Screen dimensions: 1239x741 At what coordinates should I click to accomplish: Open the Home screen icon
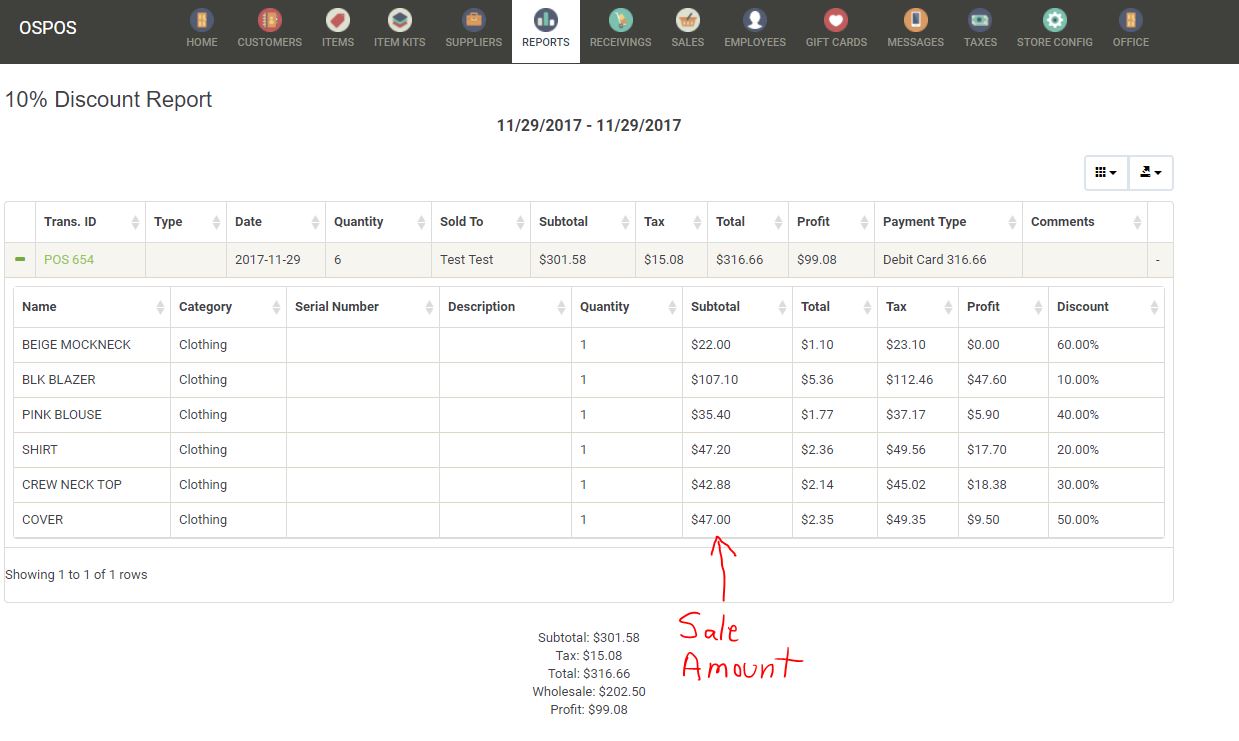click(x=202, y=22)
